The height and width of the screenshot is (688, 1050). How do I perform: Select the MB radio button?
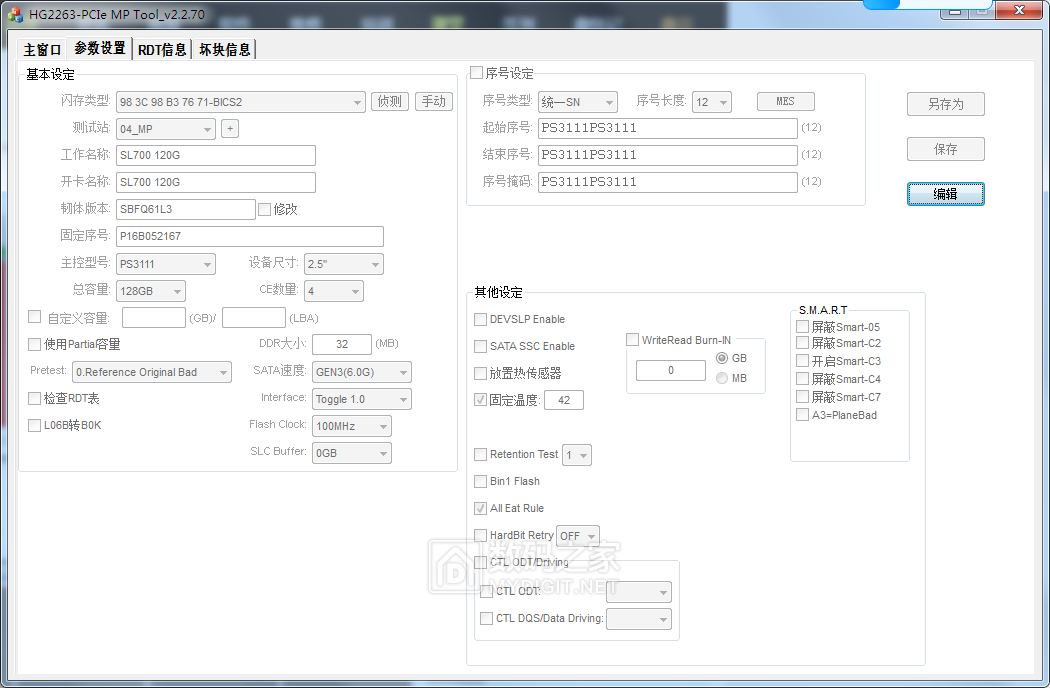coord(722,378)
